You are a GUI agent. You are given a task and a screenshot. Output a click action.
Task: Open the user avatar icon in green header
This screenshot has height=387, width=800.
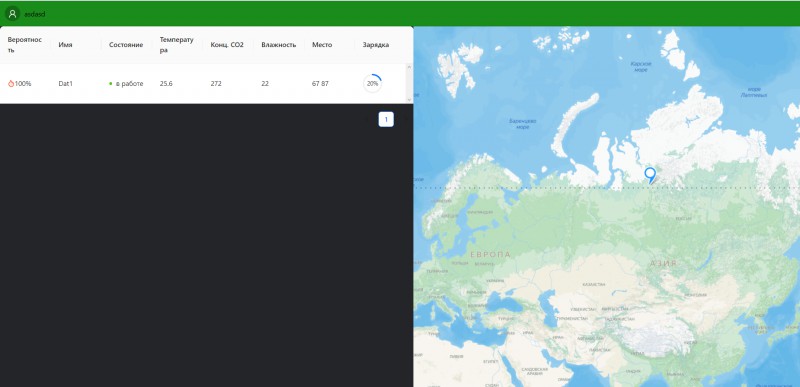coord(12,14)
